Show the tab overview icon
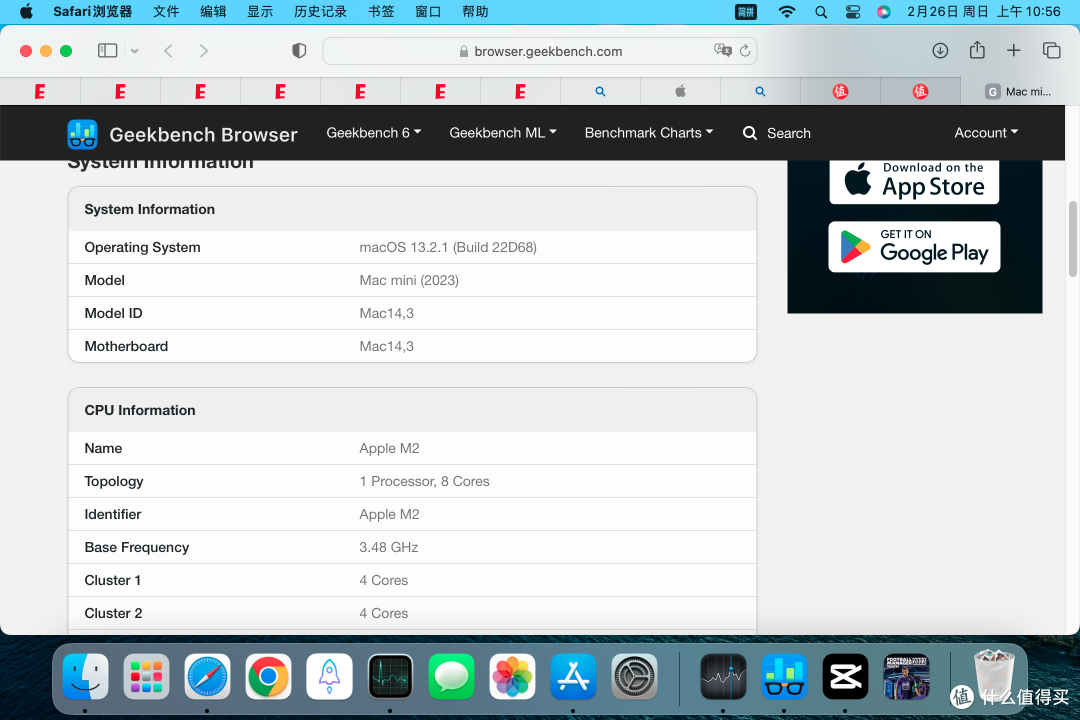Image resolution: width=1080 pixels, height=720 pixels. (x=1051, y=50)
